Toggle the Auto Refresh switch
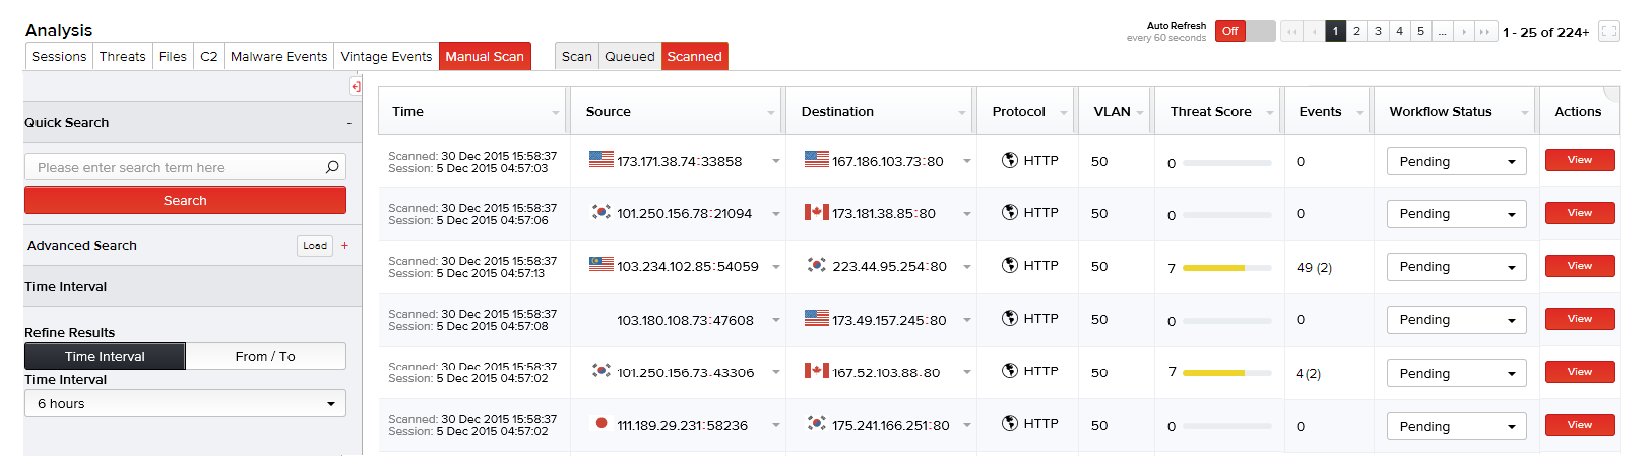The width and height of the screenshot is (1641, 474). 1245,31
